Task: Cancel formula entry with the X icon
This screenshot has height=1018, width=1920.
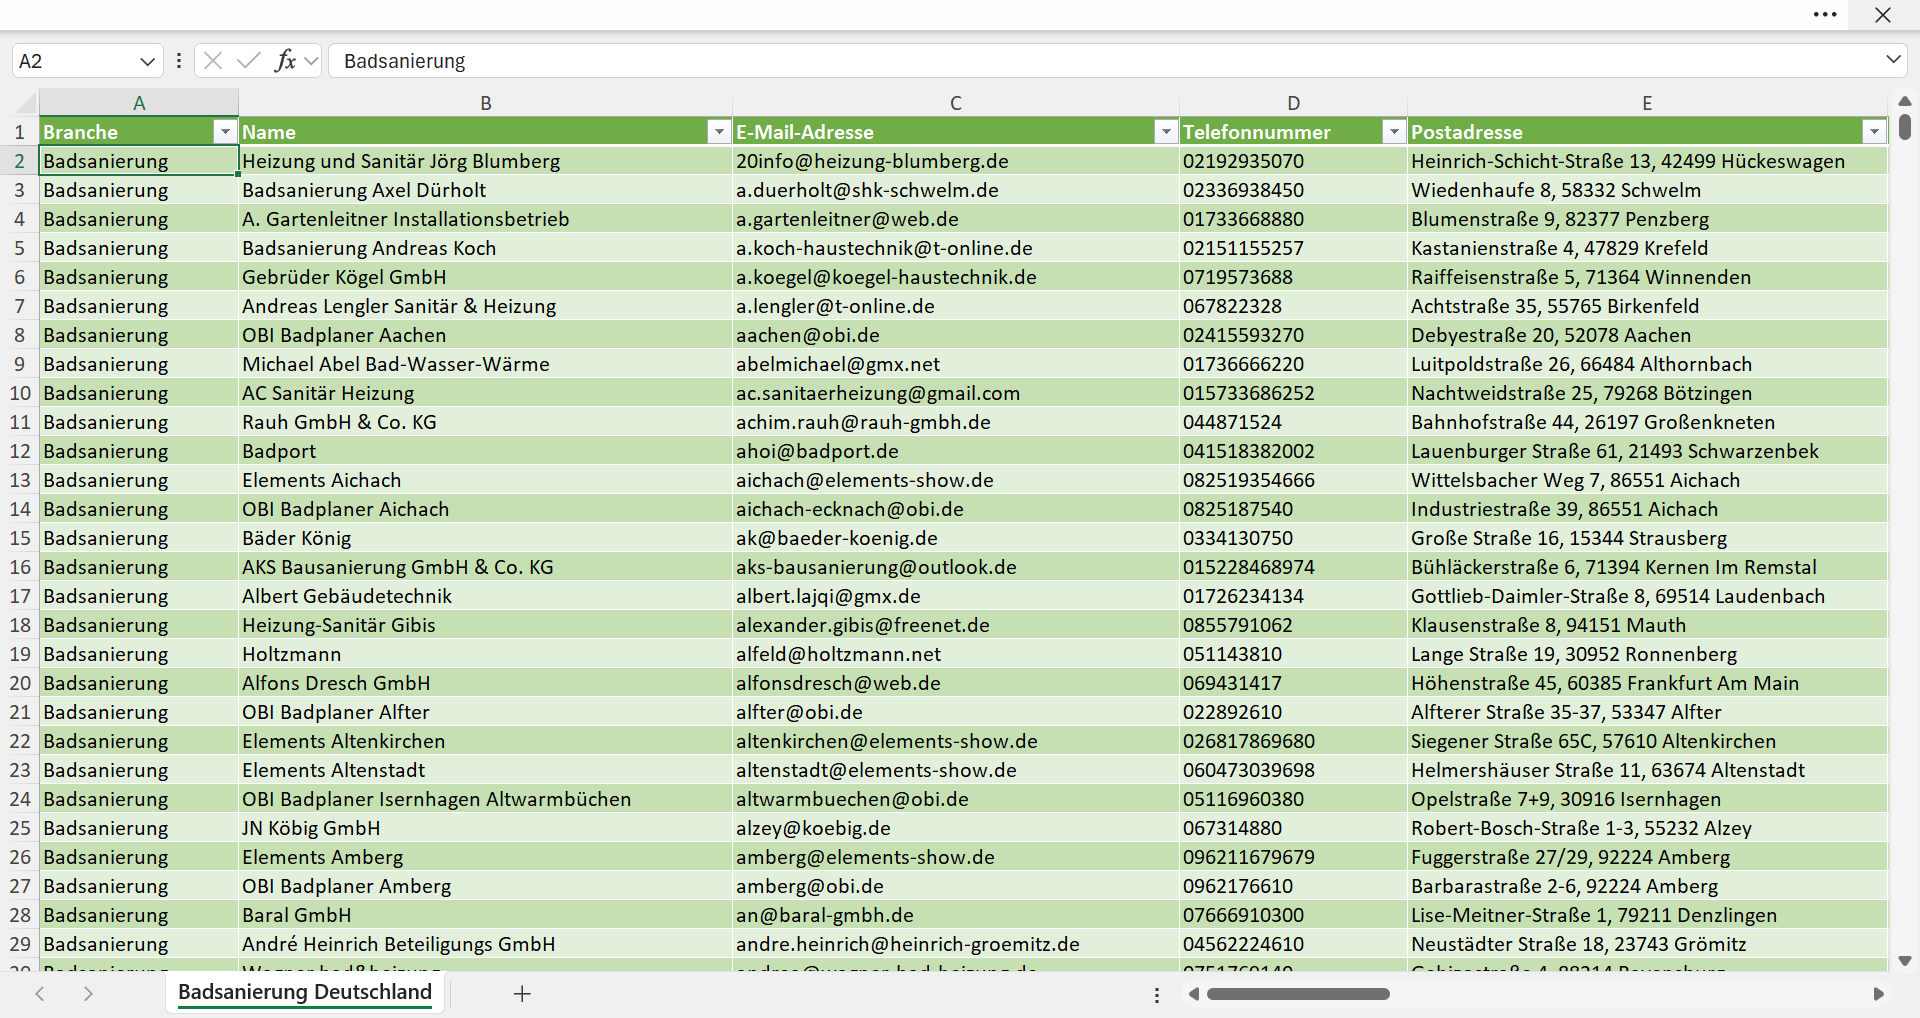Action: click(x=213, y=61)
